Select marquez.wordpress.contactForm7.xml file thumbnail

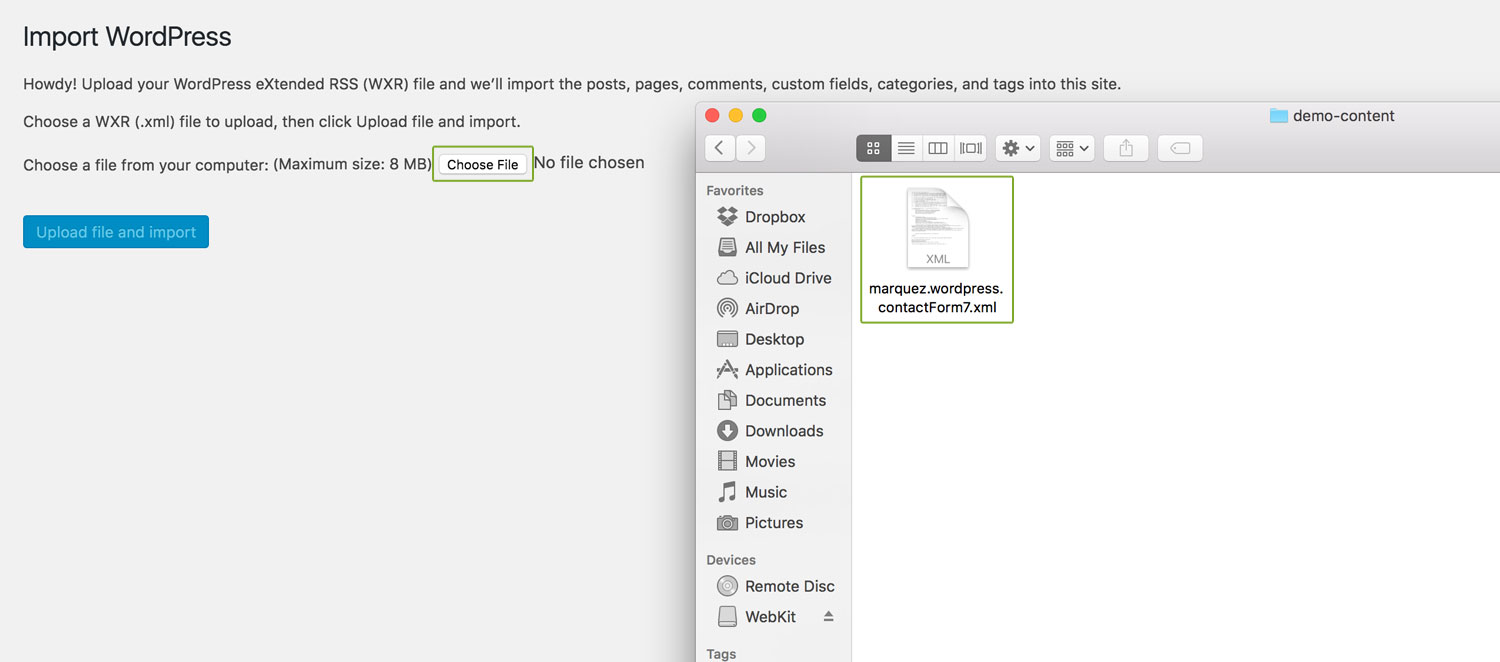point(937,229)
